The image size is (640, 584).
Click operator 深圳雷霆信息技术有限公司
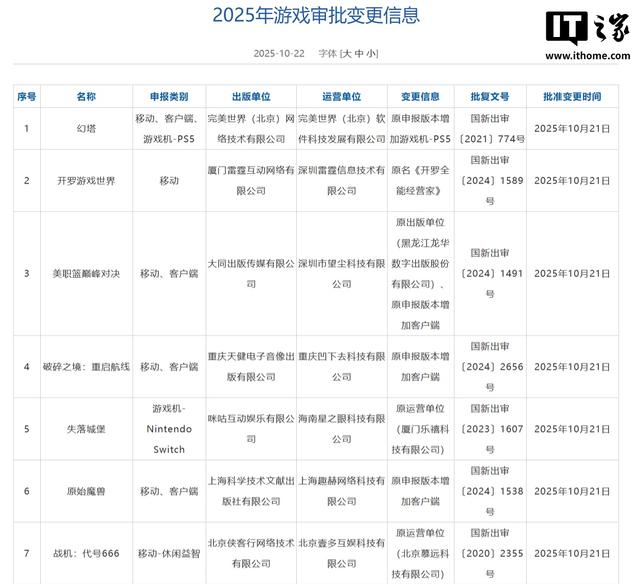point(342,181)
